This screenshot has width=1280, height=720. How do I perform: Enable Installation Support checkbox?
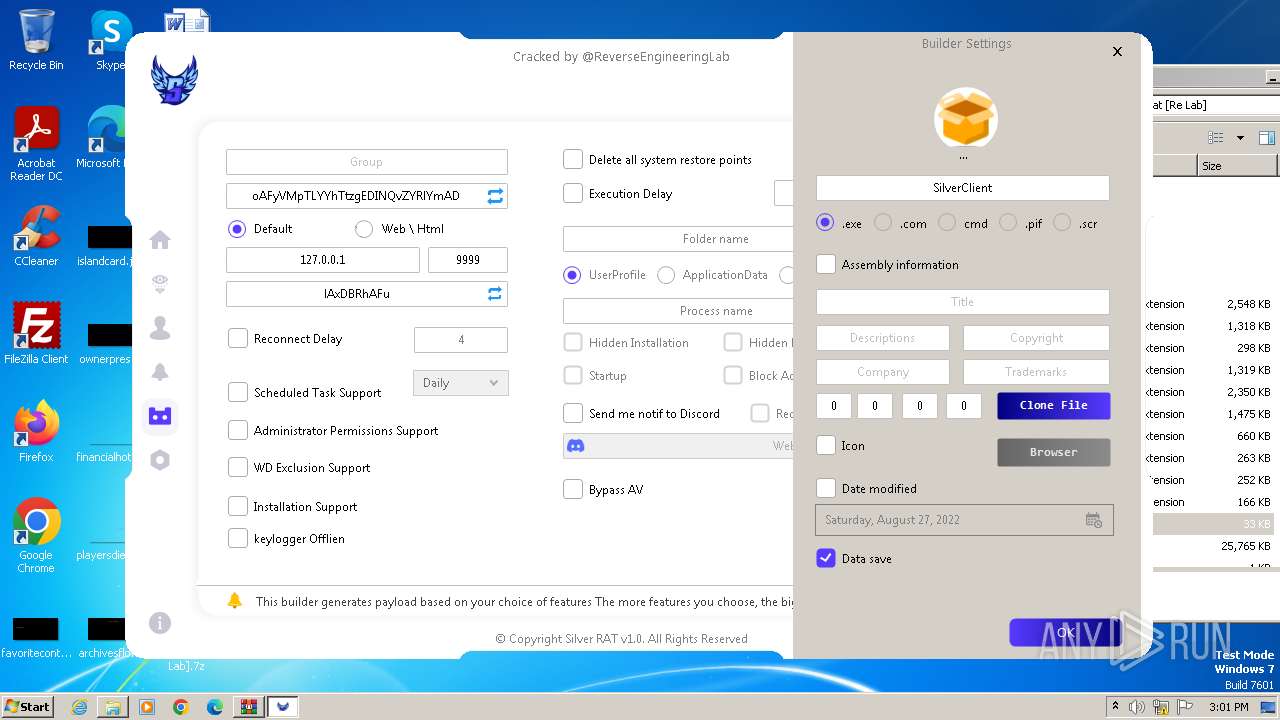click(x=238, y=506)
